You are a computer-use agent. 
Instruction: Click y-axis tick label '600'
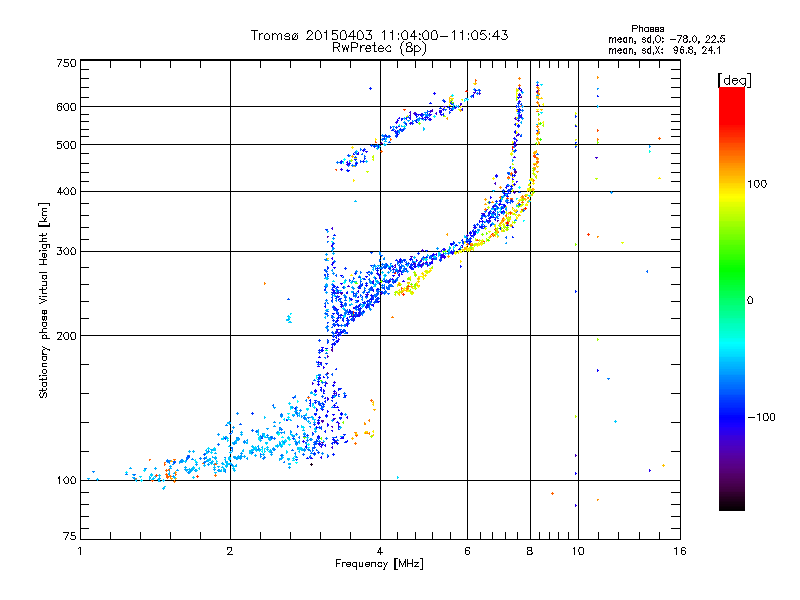pos(66,107)
